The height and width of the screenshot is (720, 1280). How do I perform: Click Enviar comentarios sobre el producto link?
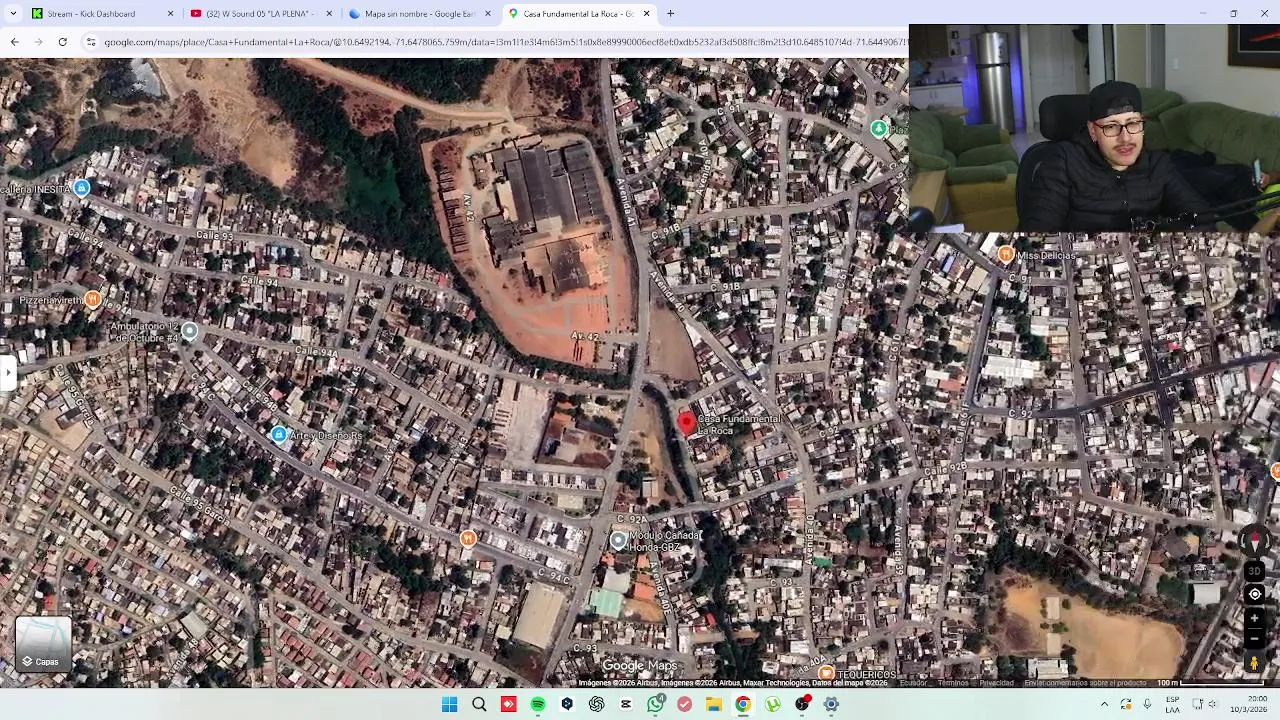[1085, 683]
